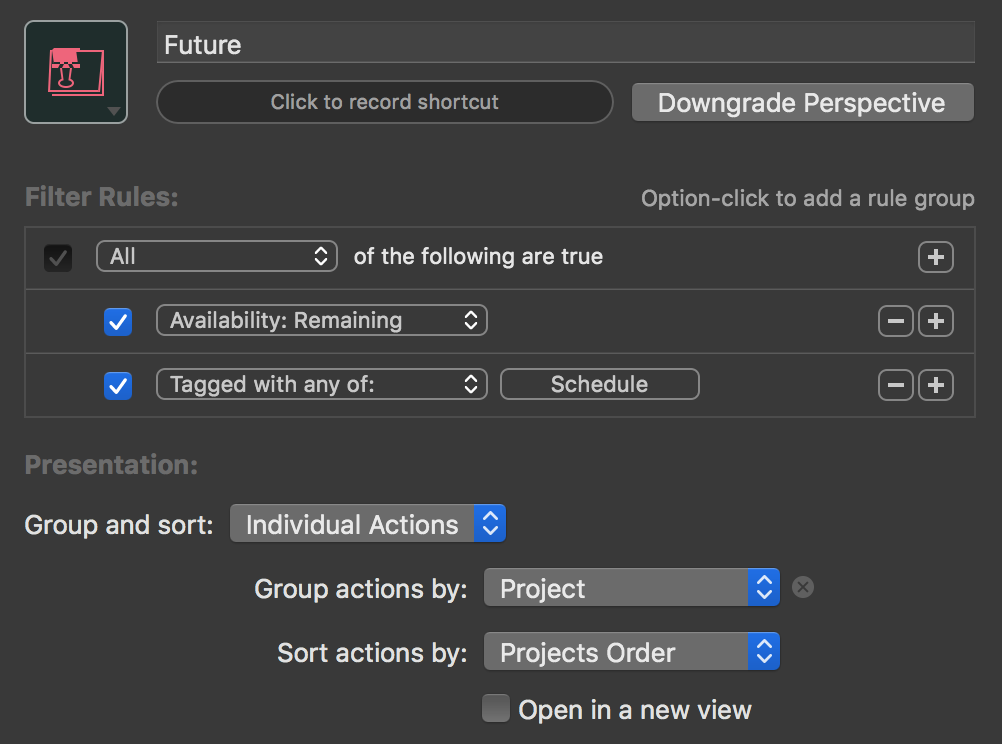Enable Open in a new view
Image resolution: width=1002 pixels, height=744 pixels.
click(495, 709)
